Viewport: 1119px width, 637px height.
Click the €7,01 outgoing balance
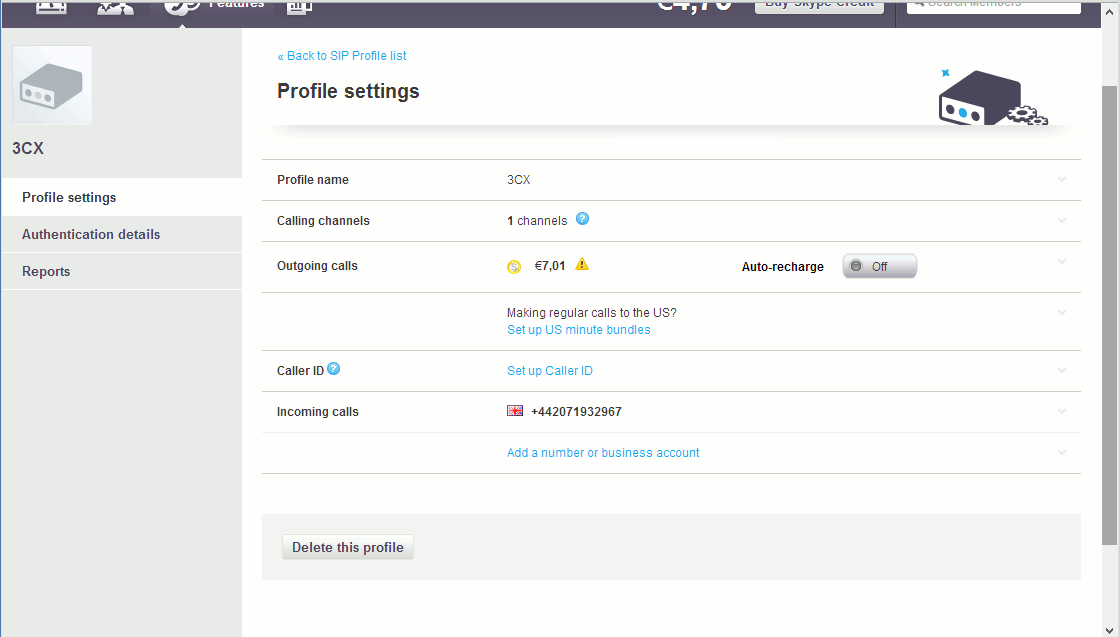[x=550, y=266]
